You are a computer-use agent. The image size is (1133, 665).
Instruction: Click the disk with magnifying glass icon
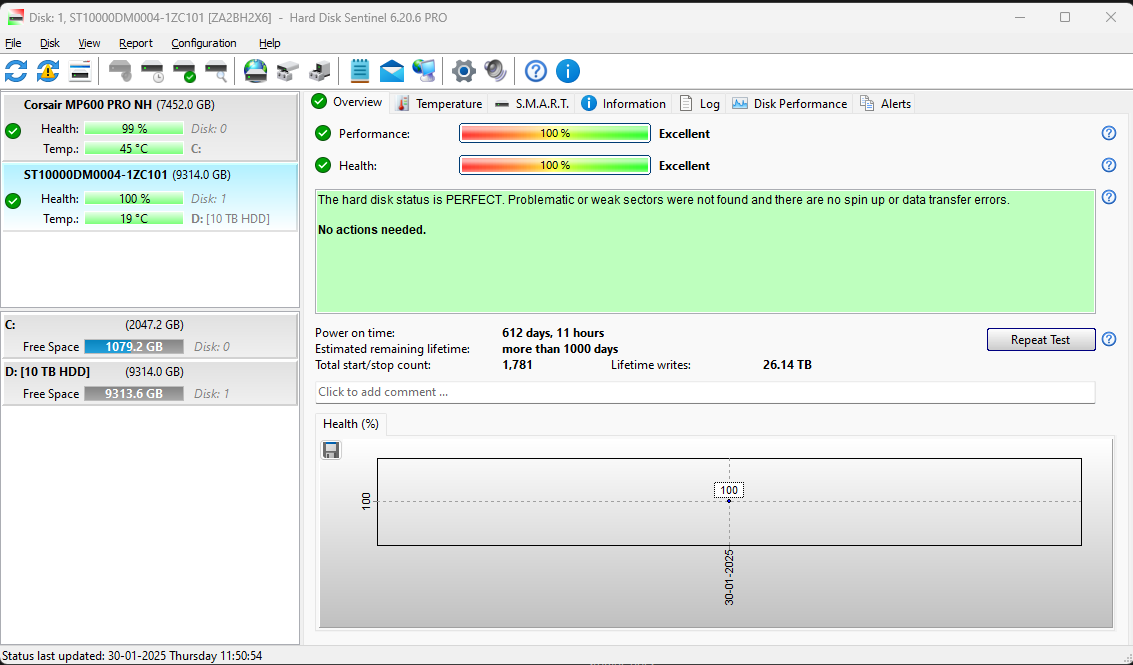pyautogui.click(x=216, y=71)
